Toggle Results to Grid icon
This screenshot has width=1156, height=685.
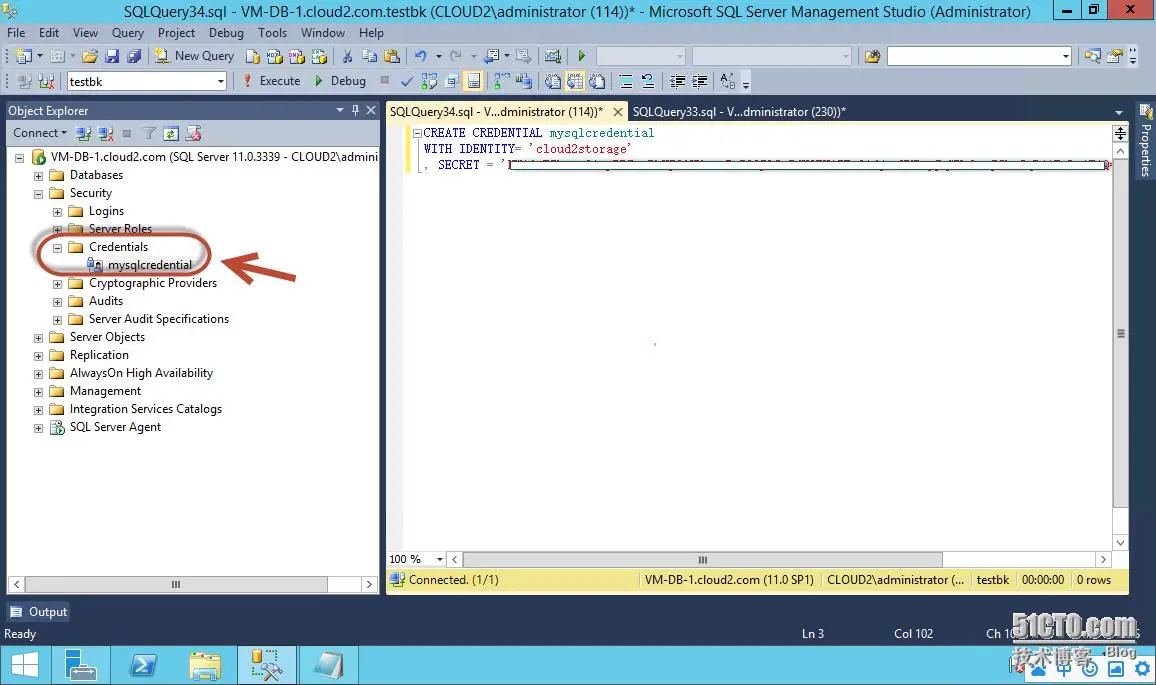574,81
